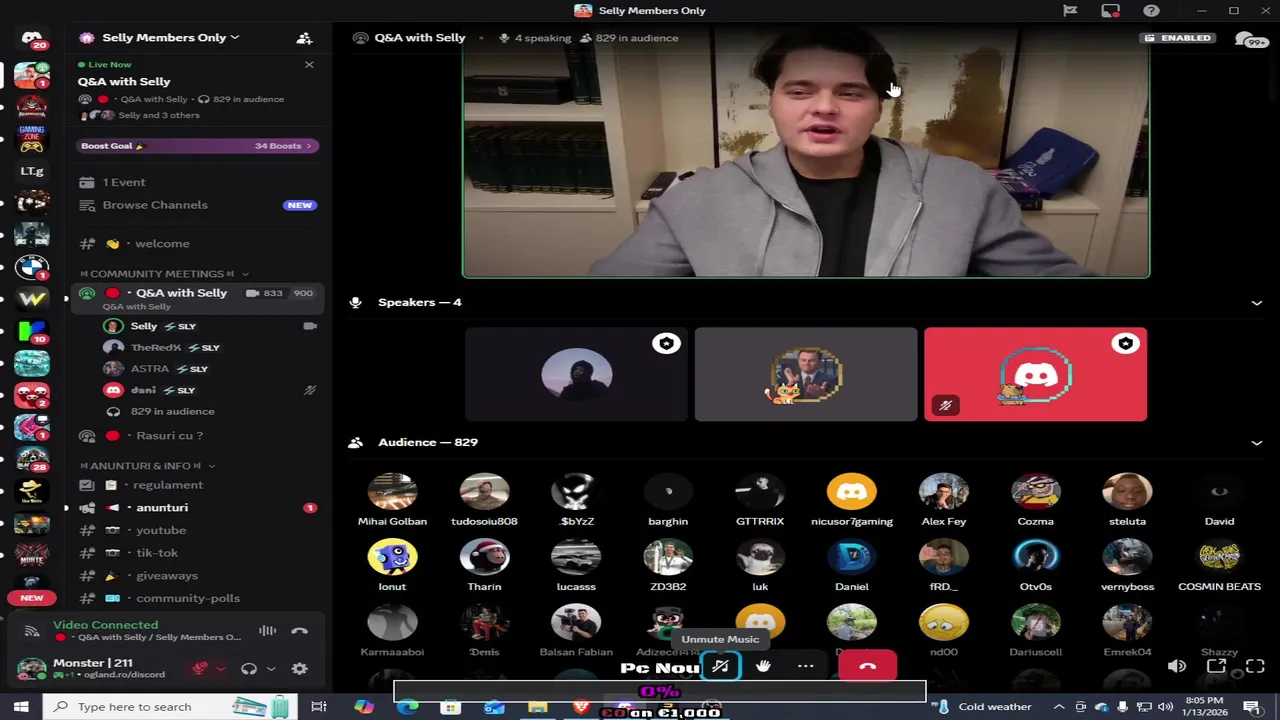Click audience member COSMIN BEATS
Image resolution: width=1280 pixels, height=720 pixels.
1219,565
